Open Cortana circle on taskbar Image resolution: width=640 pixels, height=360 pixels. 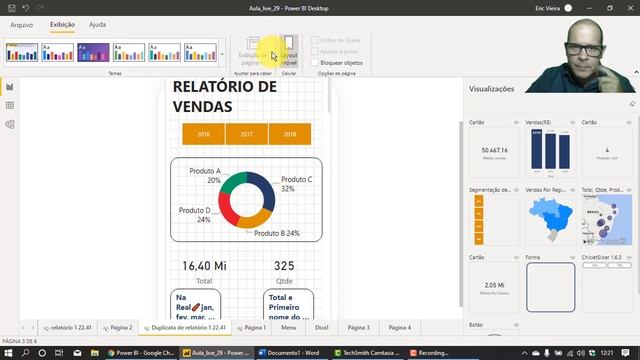click(x=42, y=353)
